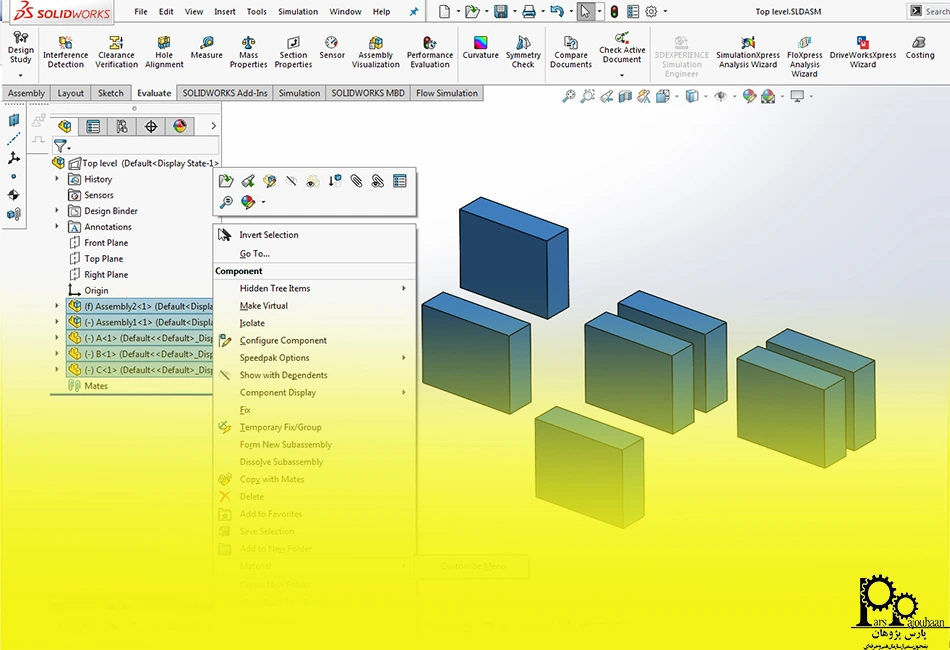
Task: Click Configure Component
Action: point(283,340)
